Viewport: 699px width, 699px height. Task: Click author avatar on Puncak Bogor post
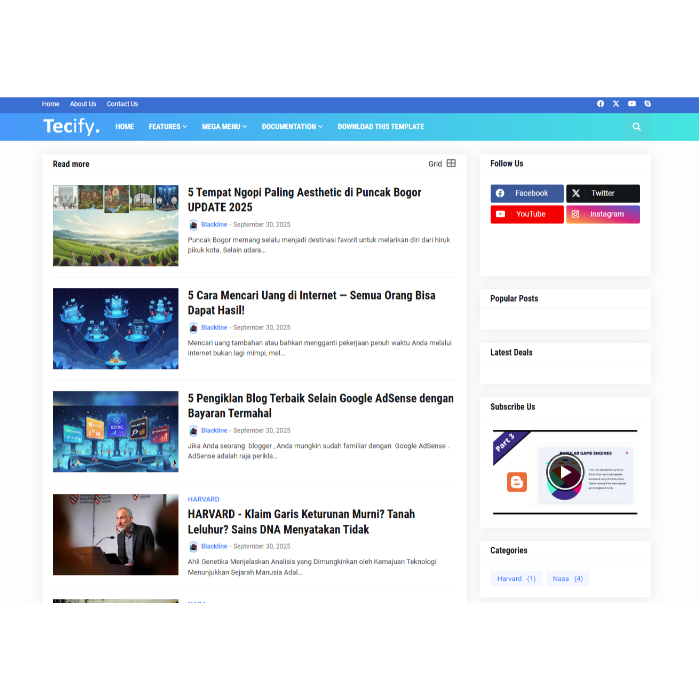(x=193, y=225)
